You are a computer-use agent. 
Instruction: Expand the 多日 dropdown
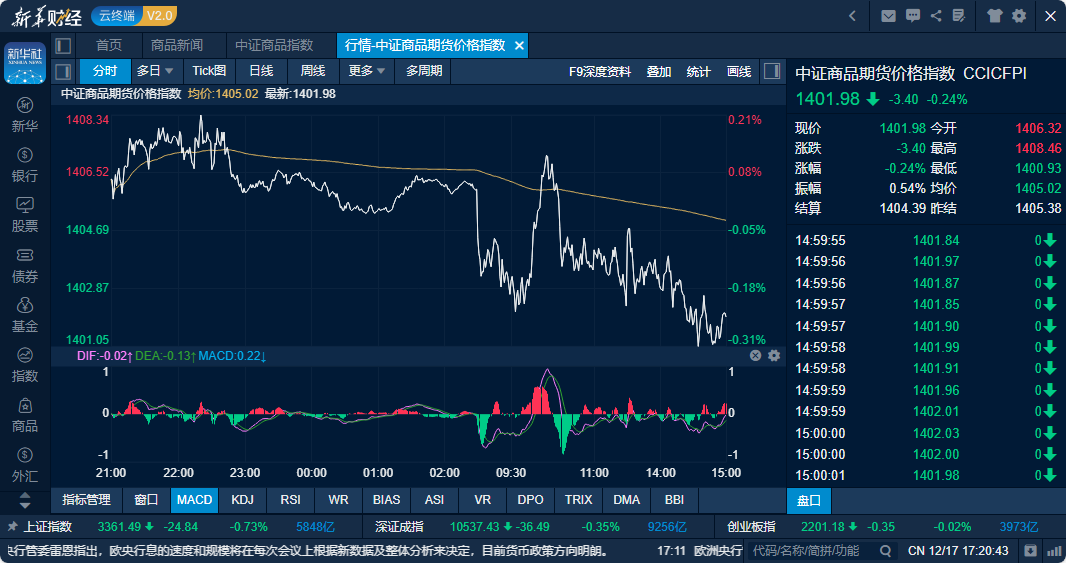tap(155, 71)
